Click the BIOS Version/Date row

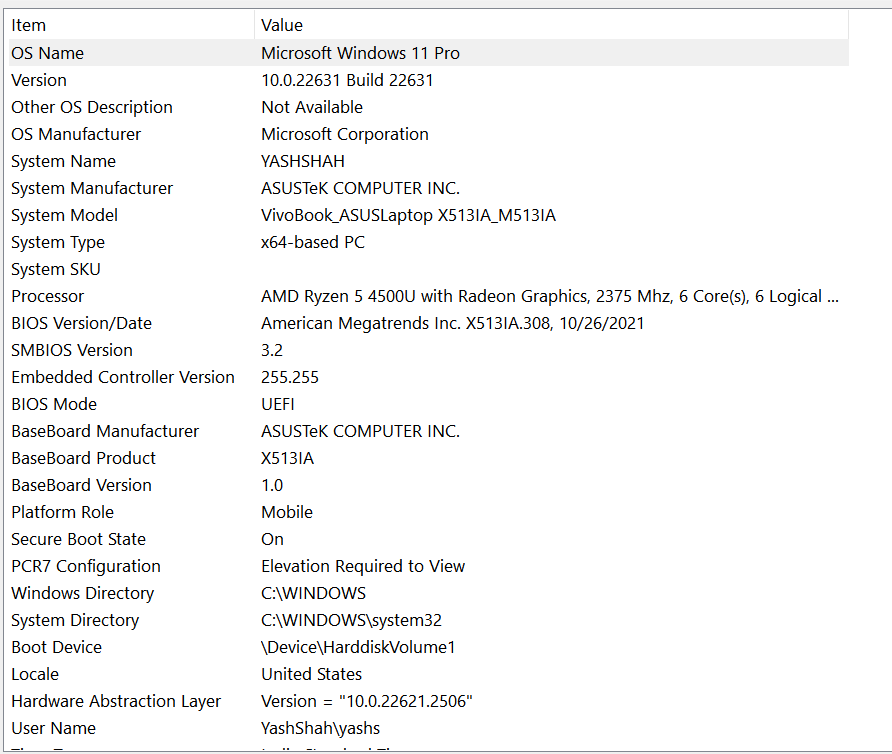pyautogui.click(x=81, y=323)
